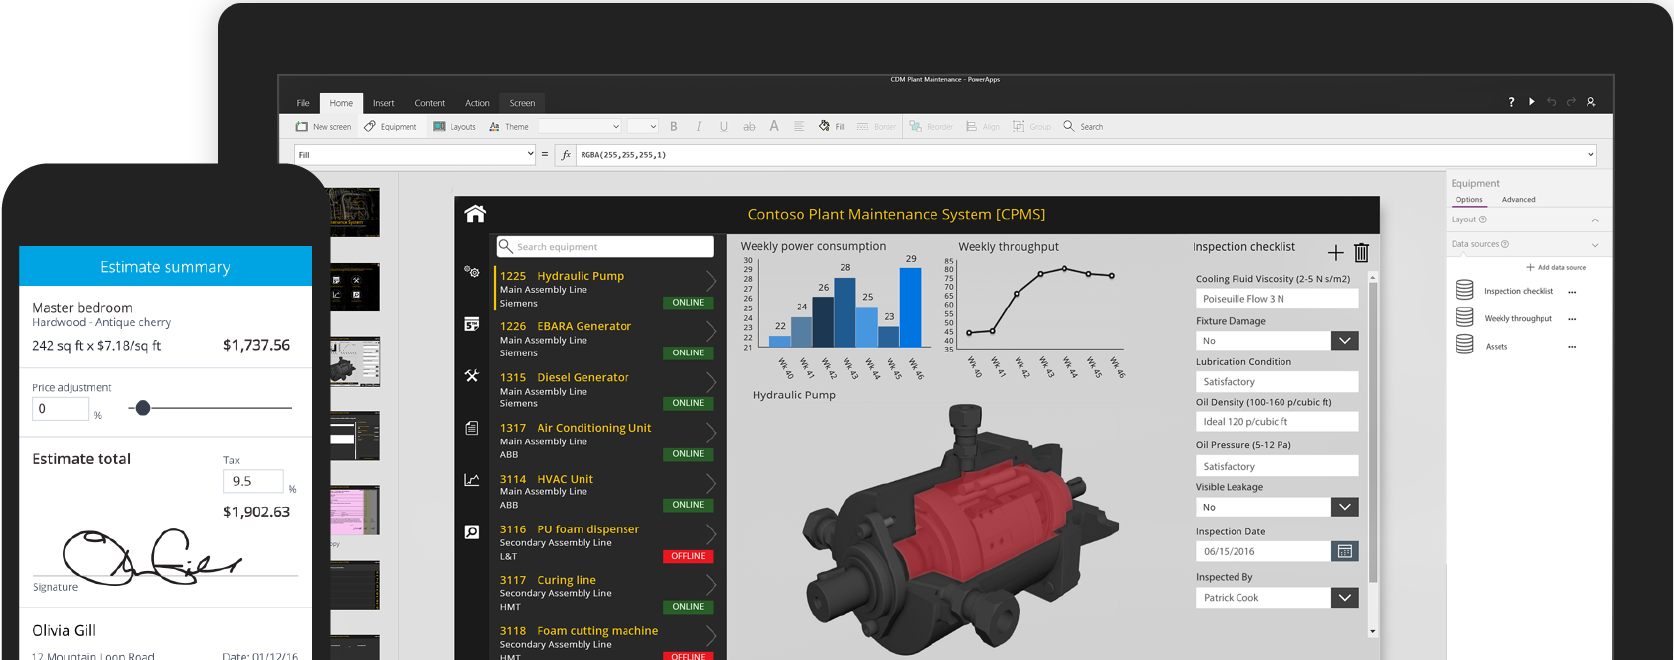
Task: Toggle underline formatting in the ribbon
Action: 724,127
